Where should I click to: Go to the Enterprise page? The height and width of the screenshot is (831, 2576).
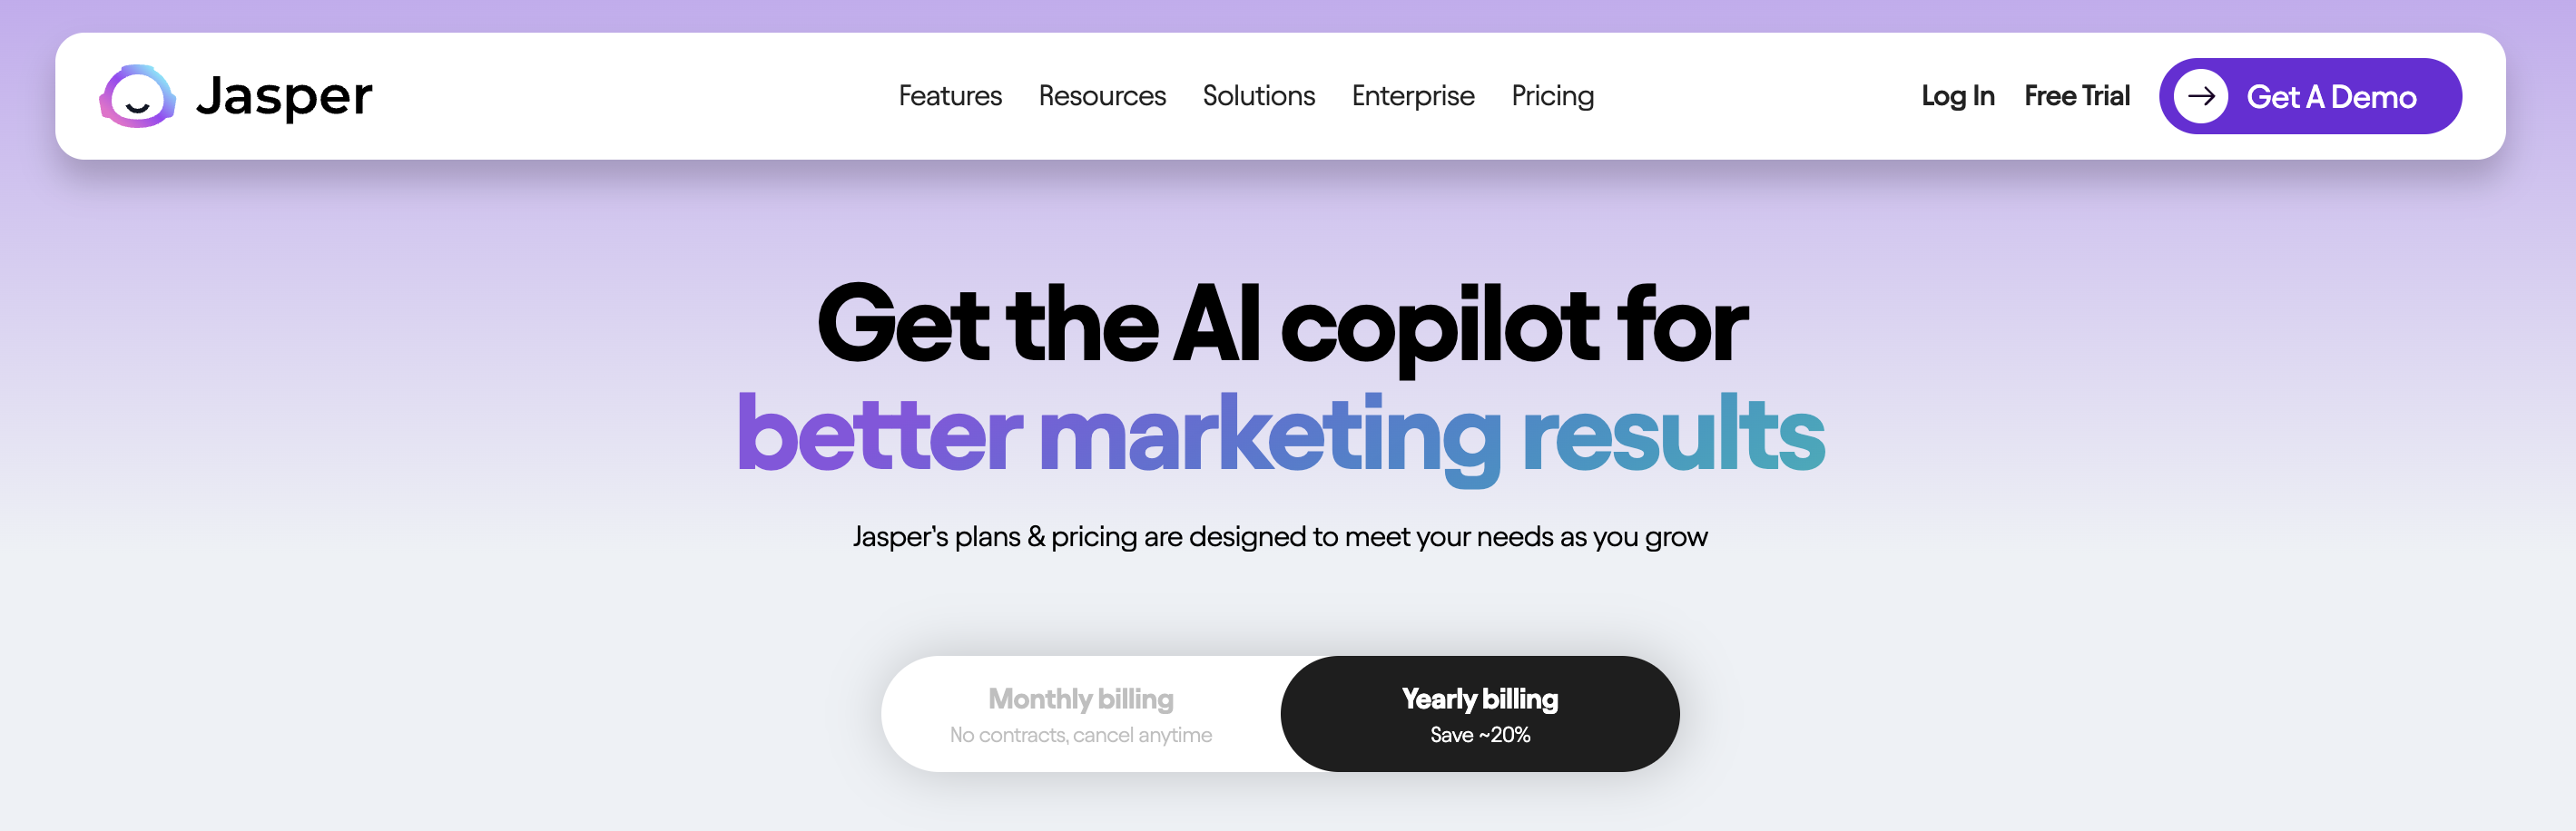(1412, 96)
